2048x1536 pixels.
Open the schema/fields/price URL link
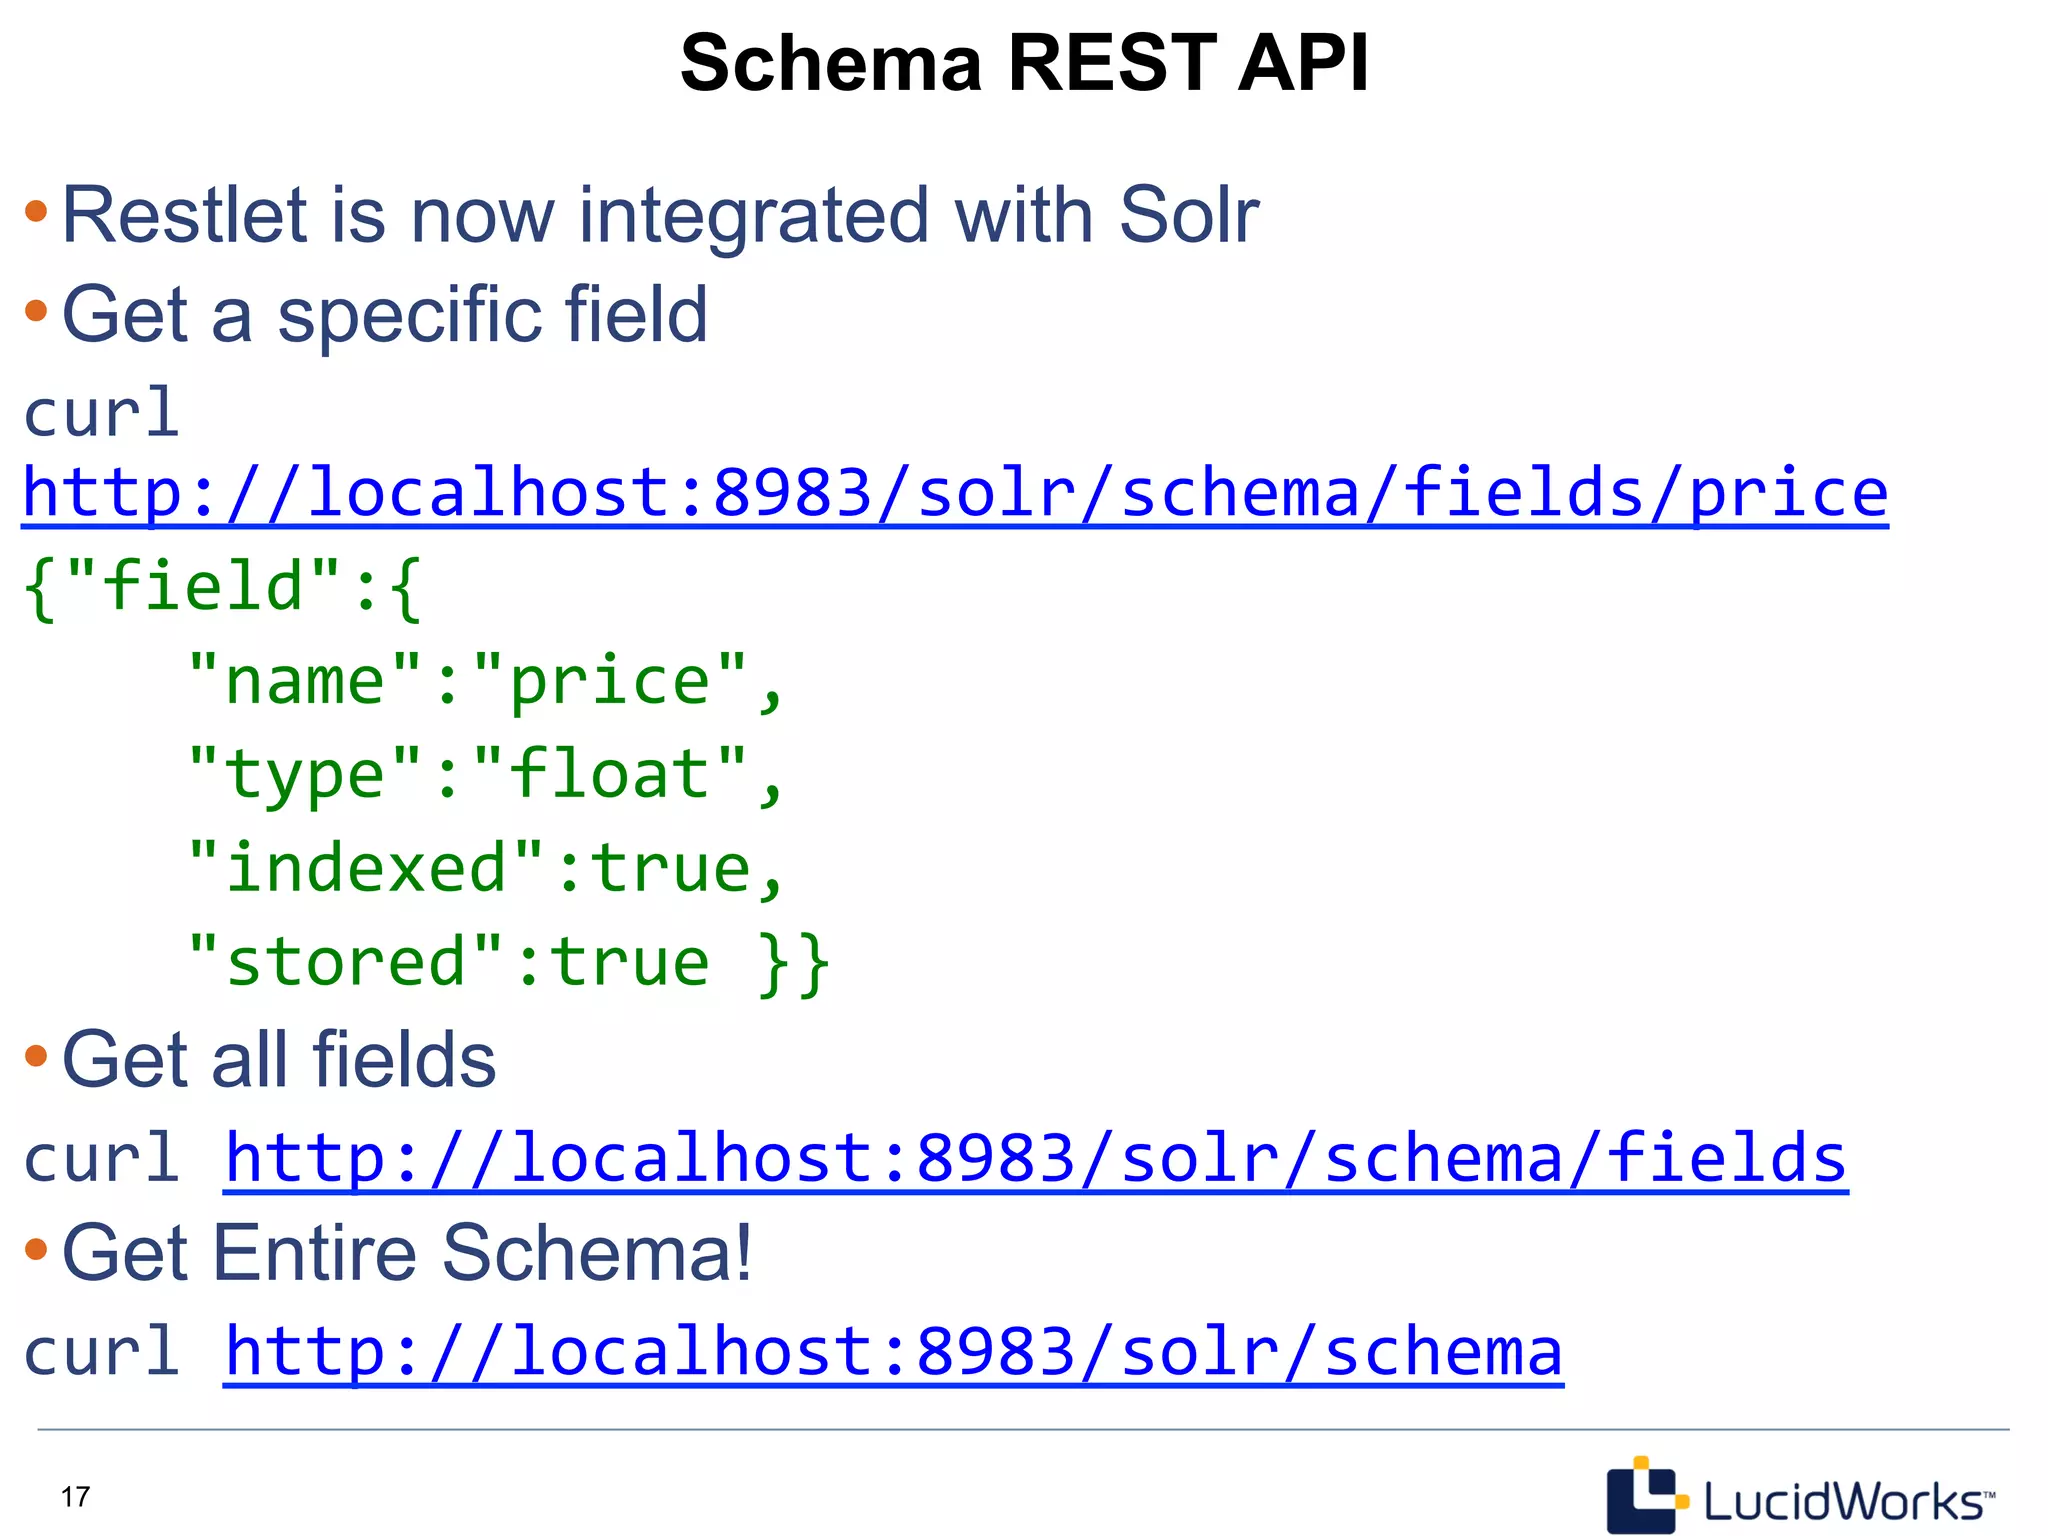[x=955, y=493]
